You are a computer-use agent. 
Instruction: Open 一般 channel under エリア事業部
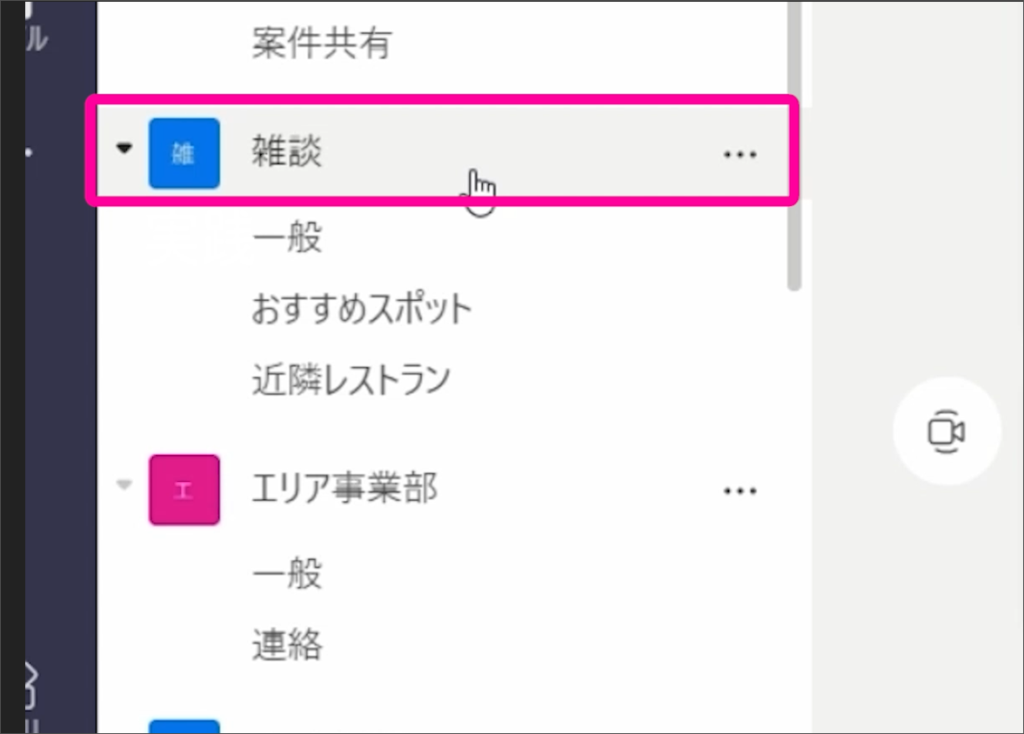(287, 573)
